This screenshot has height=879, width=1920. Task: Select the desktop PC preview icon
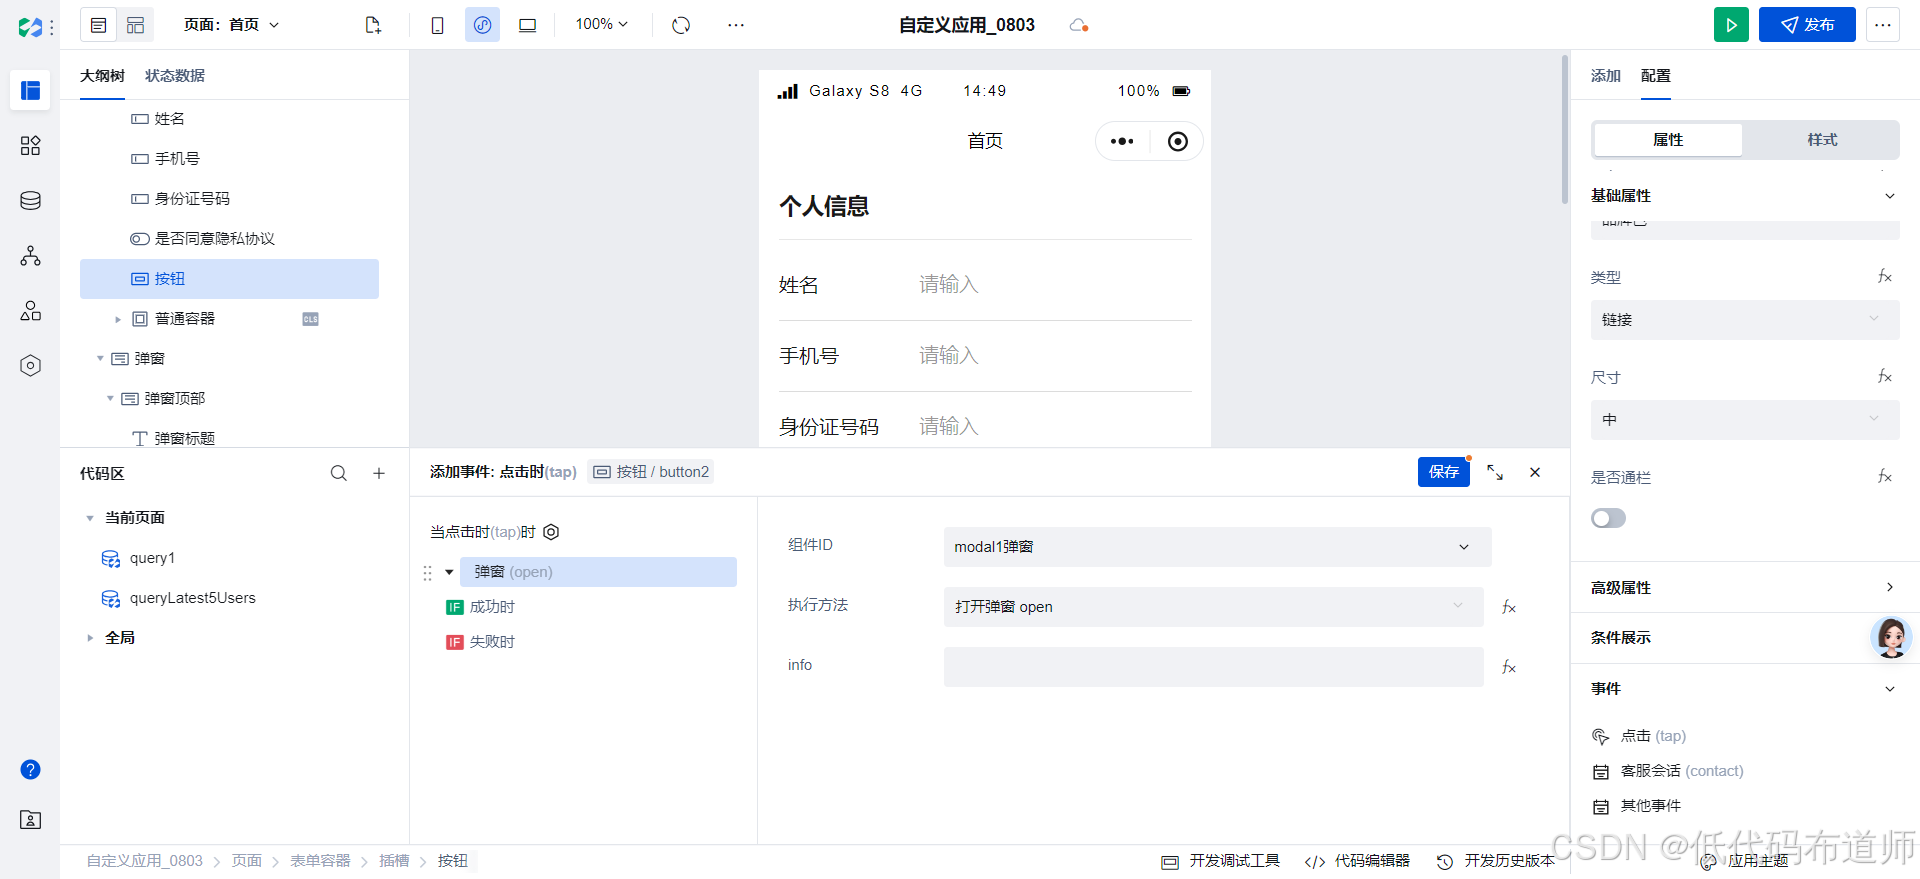point(527,25)
